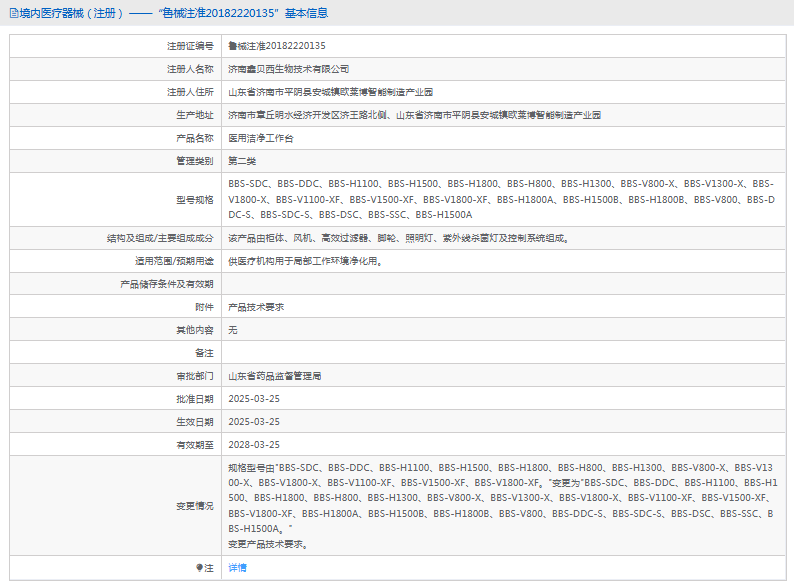Select 供医疗机构用于局部工作环境净化用。
Image resolution: width=794 pixels, height=583 pixels.
click(305, 261)
